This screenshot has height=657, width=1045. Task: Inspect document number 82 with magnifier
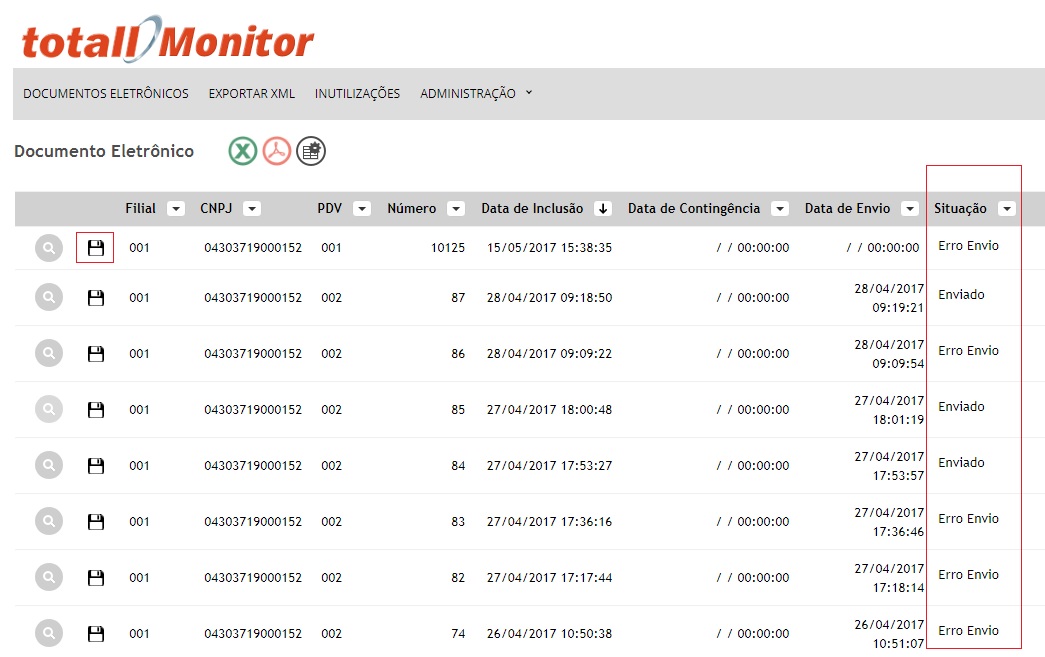click(x=49, y=577)
